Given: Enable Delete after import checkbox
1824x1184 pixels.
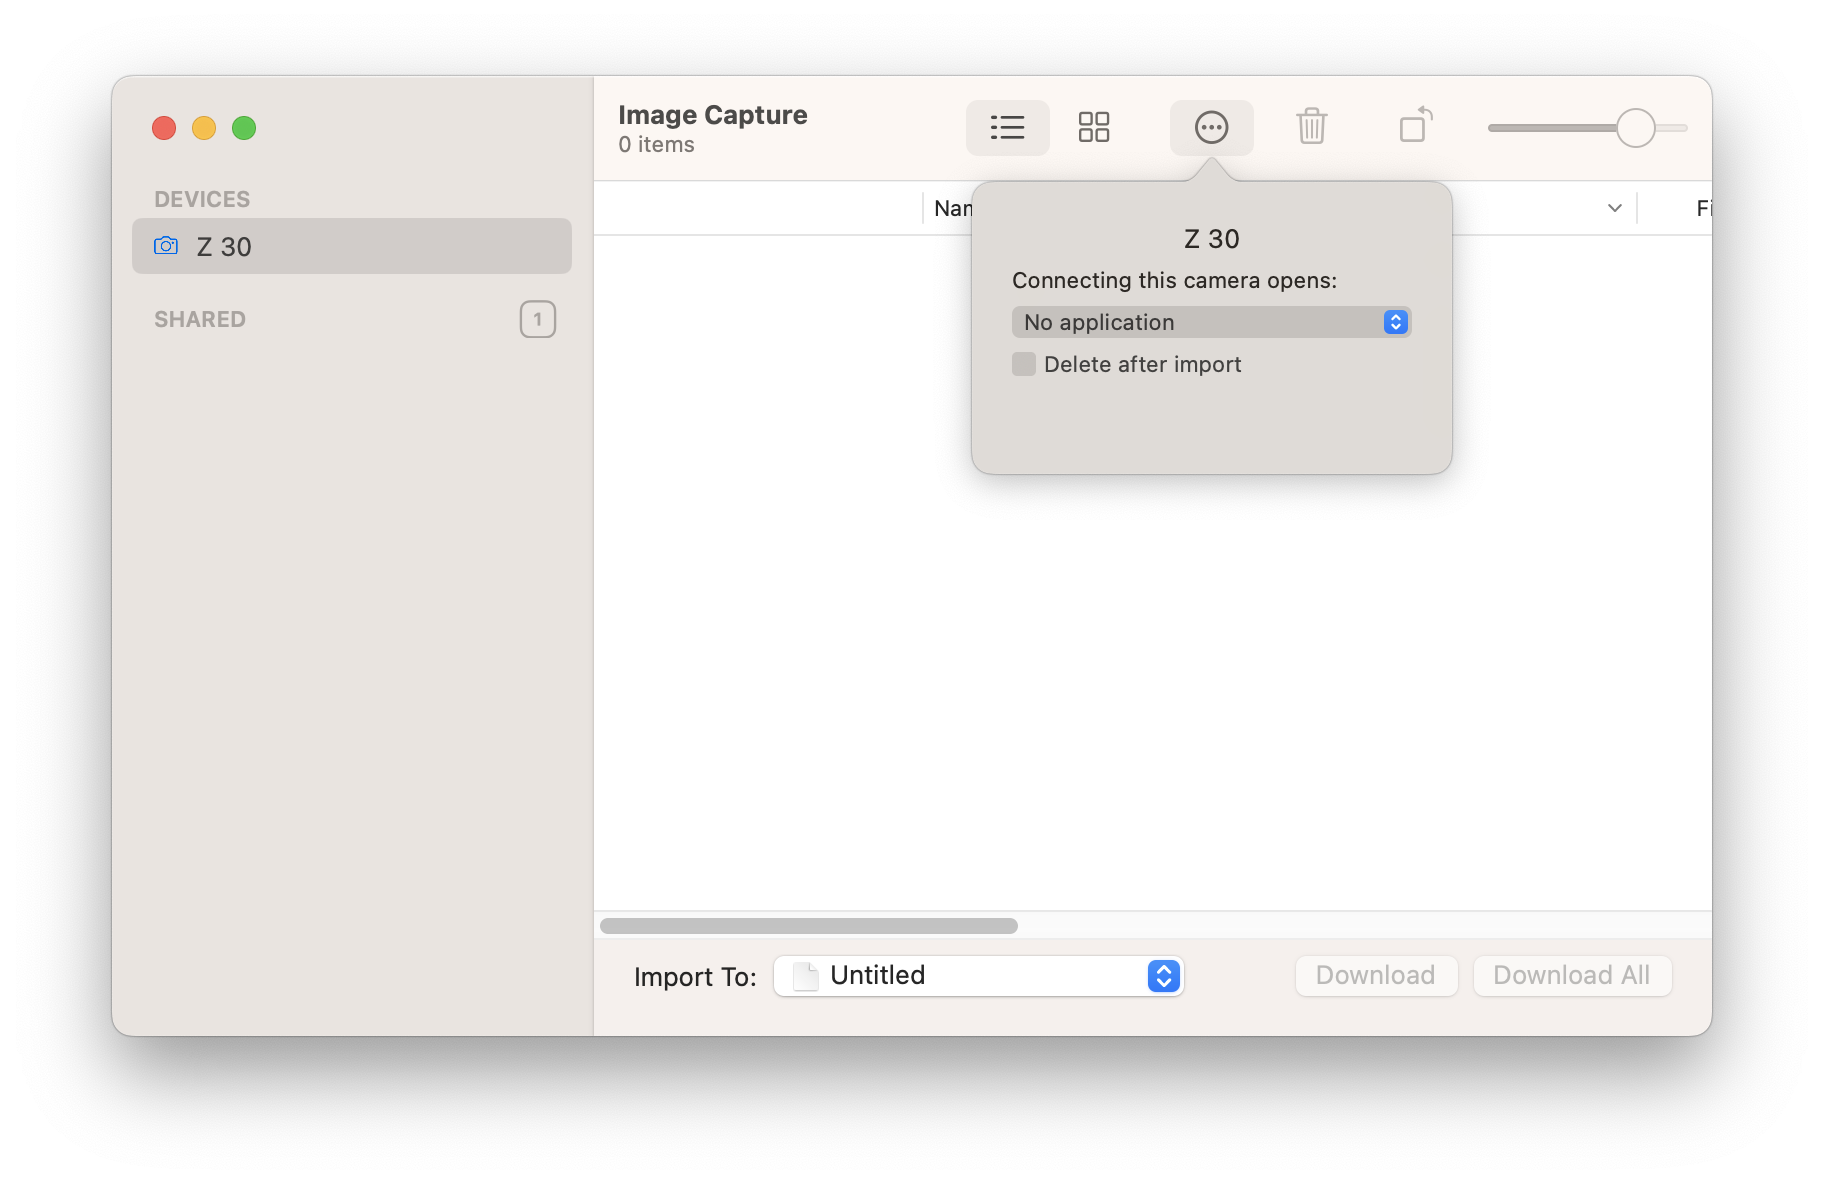Looking at the screenshot, I should [1024, 364].
